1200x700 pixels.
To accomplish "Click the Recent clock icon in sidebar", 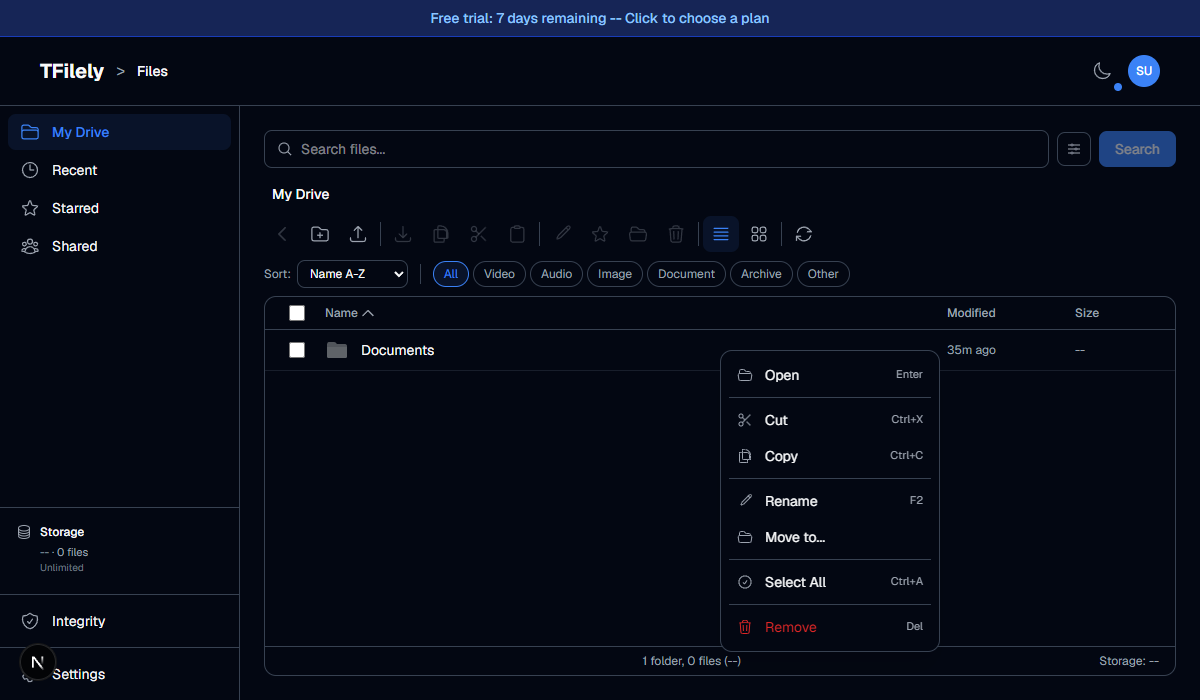I will 30,170.
